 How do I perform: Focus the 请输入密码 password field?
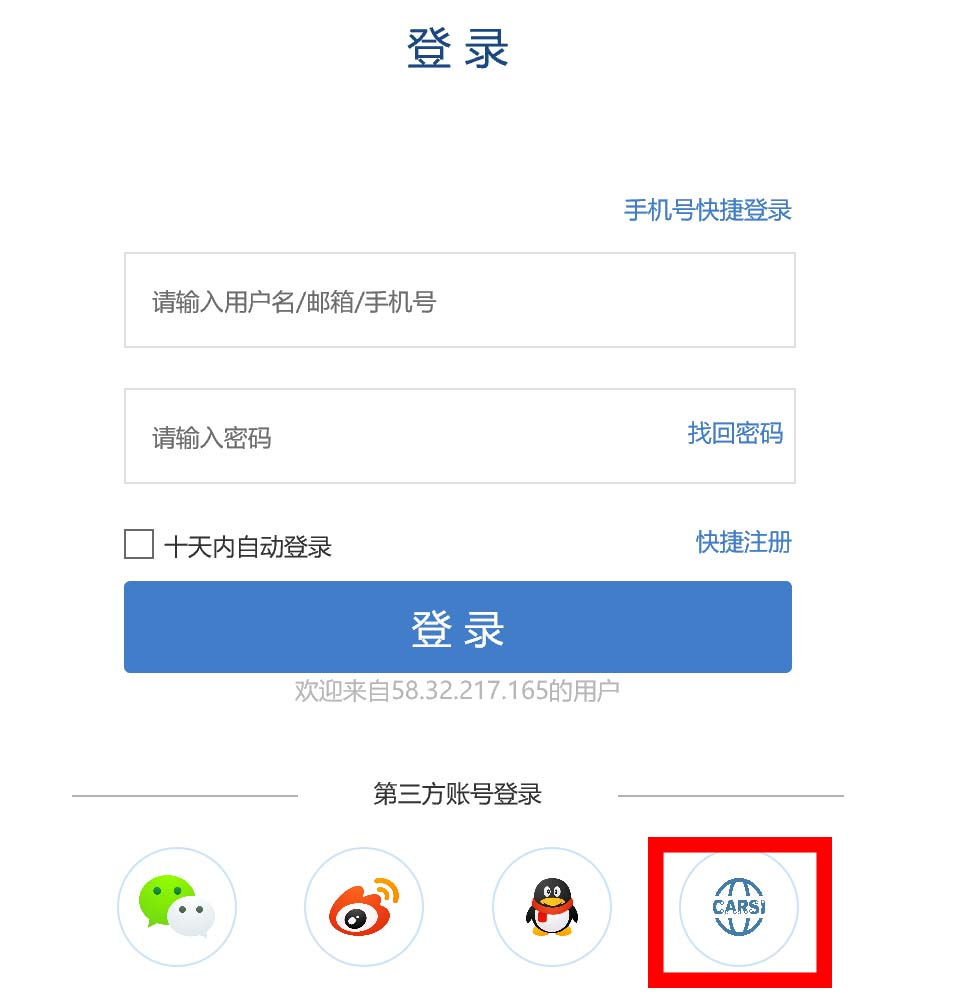(x=459, y=436)
